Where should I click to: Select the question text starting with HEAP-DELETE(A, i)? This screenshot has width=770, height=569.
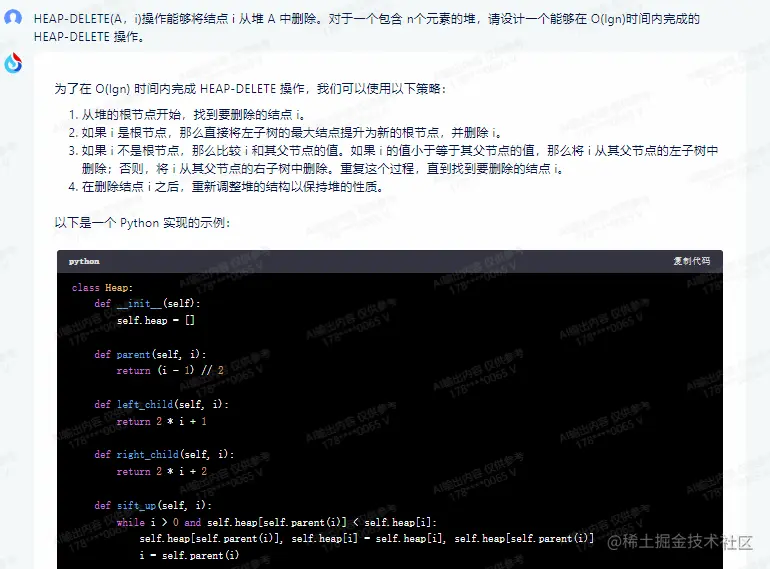coord(366,27)
